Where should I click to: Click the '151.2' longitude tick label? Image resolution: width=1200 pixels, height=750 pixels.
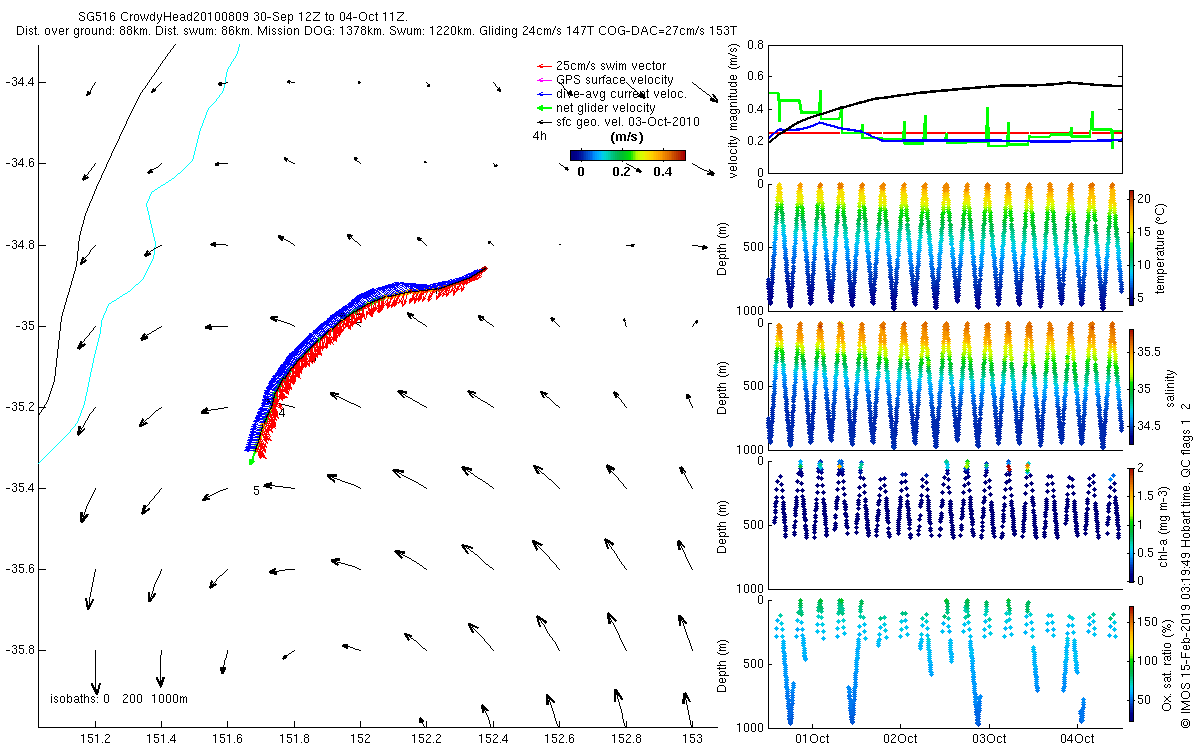(96, 739)
